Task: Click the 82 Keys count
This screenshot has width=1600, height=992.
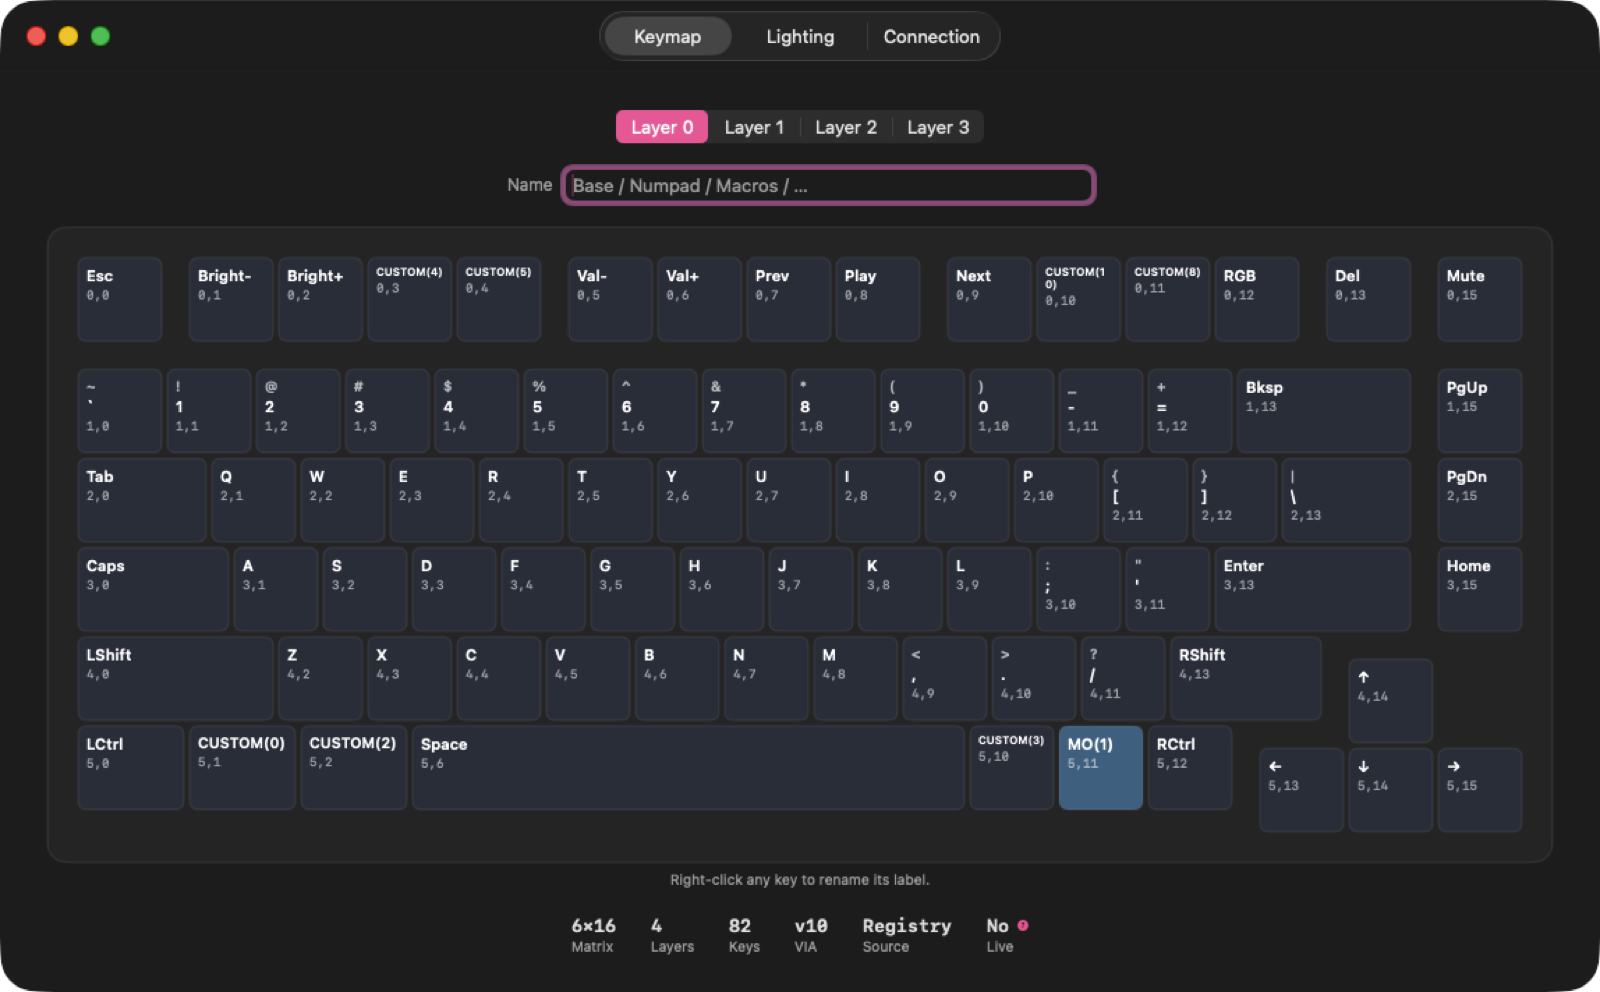Action: click(740, 926)
